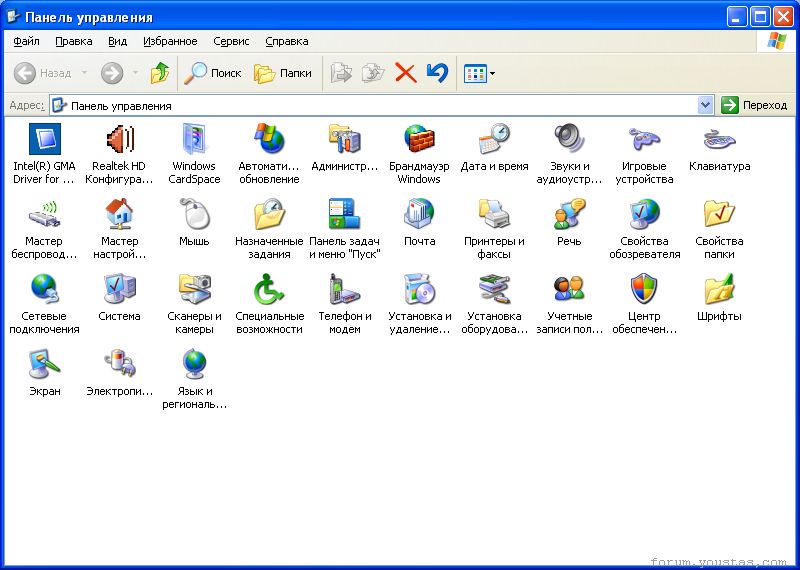Open Realtek HD configuration icon
The height and width of the screenshot is (570, 800).
pos(119,139)
